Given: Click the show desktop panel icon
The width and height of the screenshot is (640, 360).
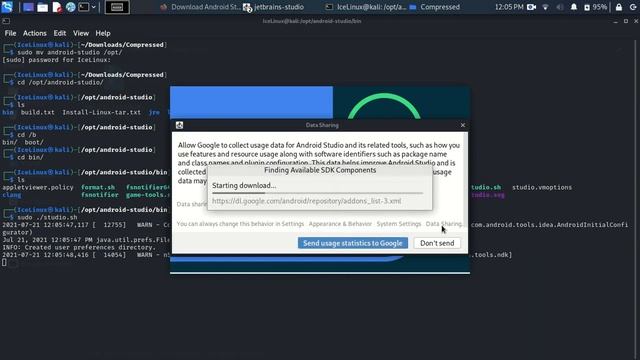Looking at the screenshot, I should pyautogui.click(x=28, y=7).
